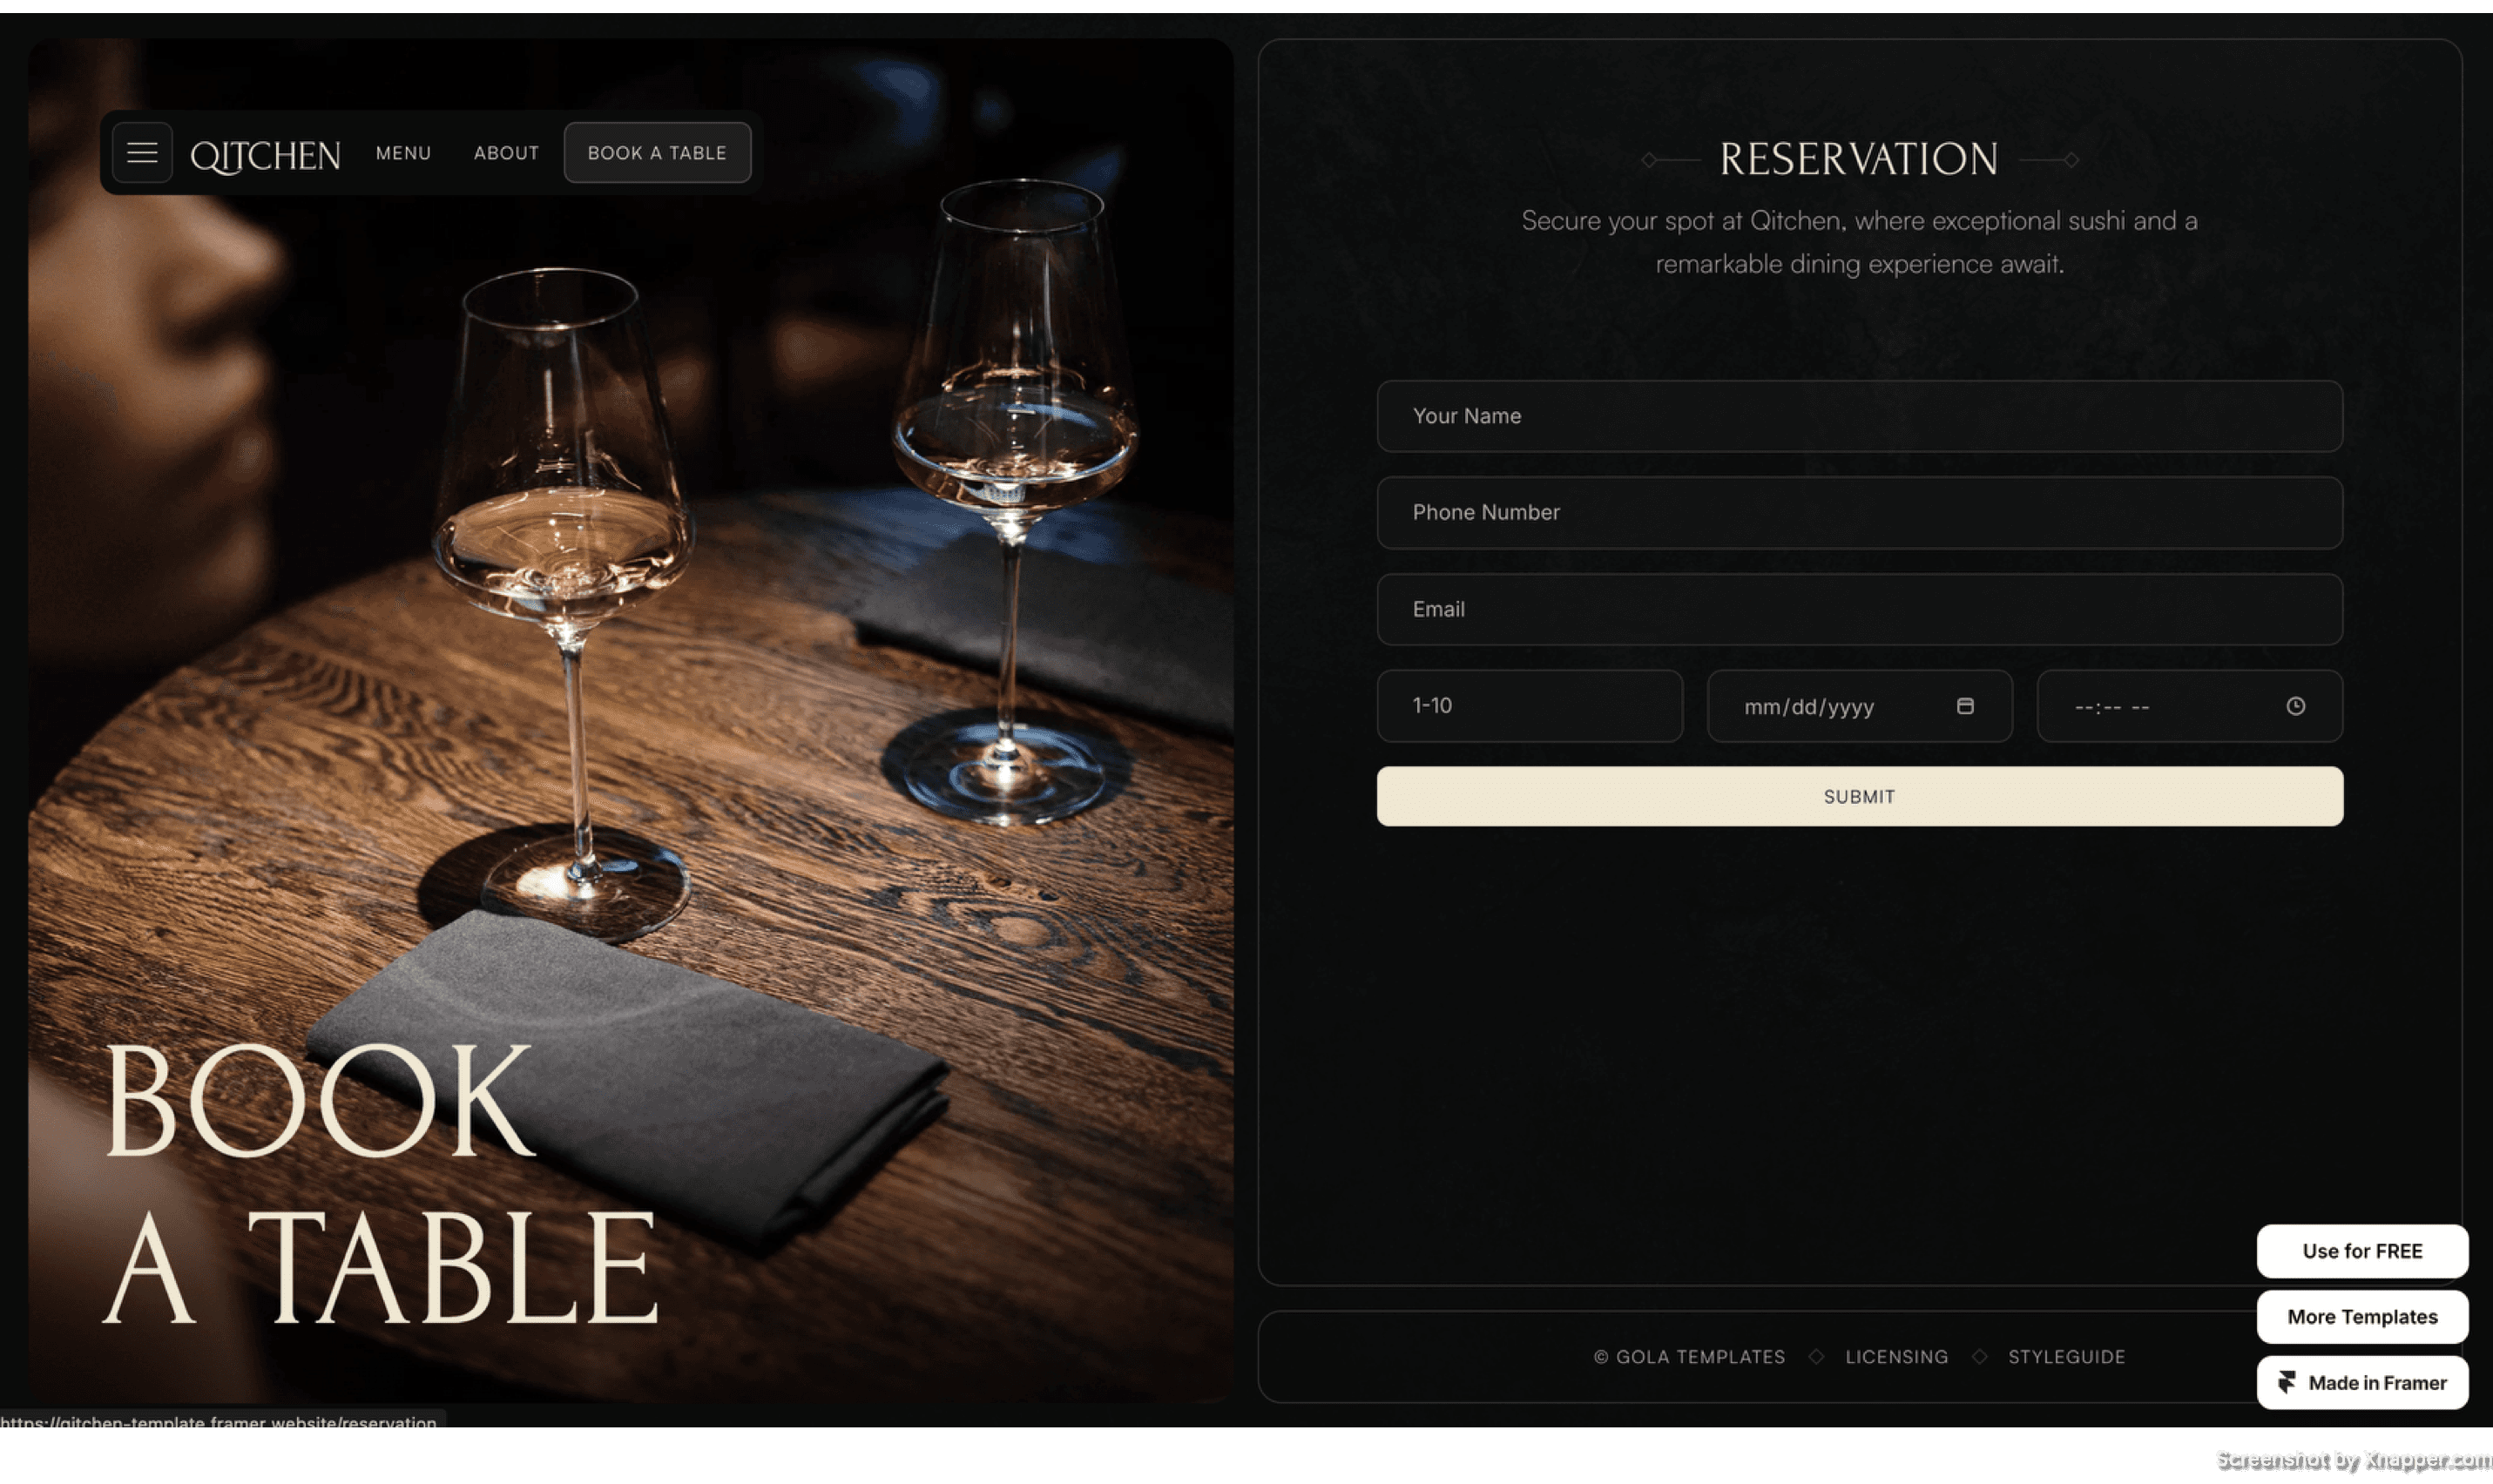This screenshot has height=1484, width=2493.
Task: Open the Menu navigation item
Action: [x=404, y=153]
